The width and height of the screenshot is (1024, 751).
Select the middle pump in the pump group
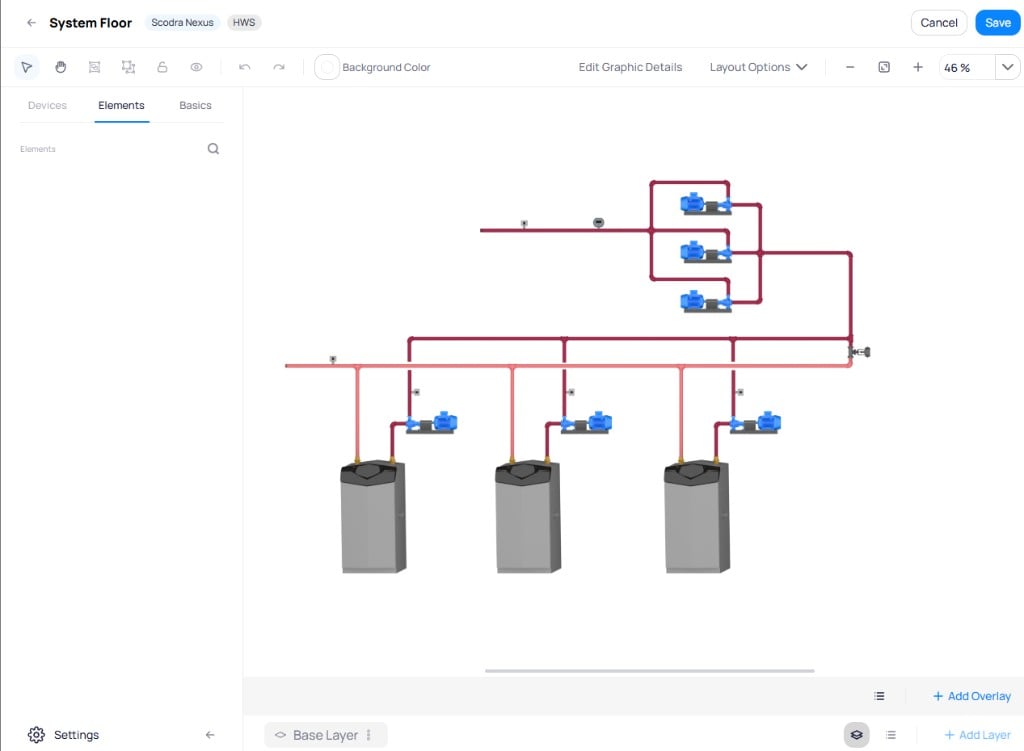705,251
